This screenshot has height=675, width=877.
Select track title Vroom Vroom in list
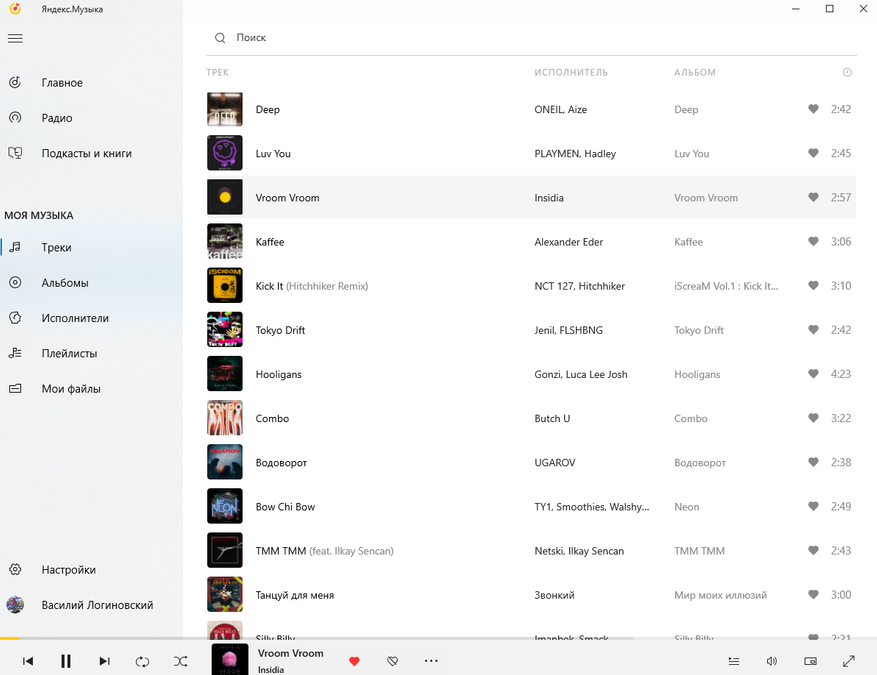[287, 198]
